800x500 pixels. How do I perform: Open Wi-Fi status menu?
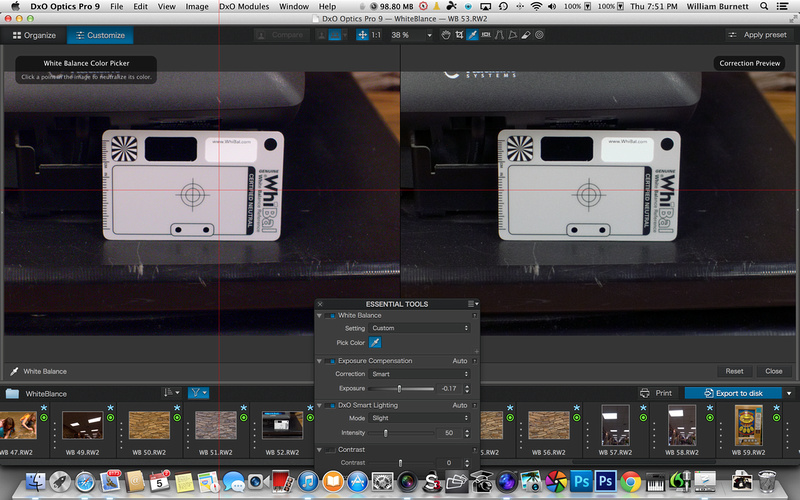(x=536, y=6)
